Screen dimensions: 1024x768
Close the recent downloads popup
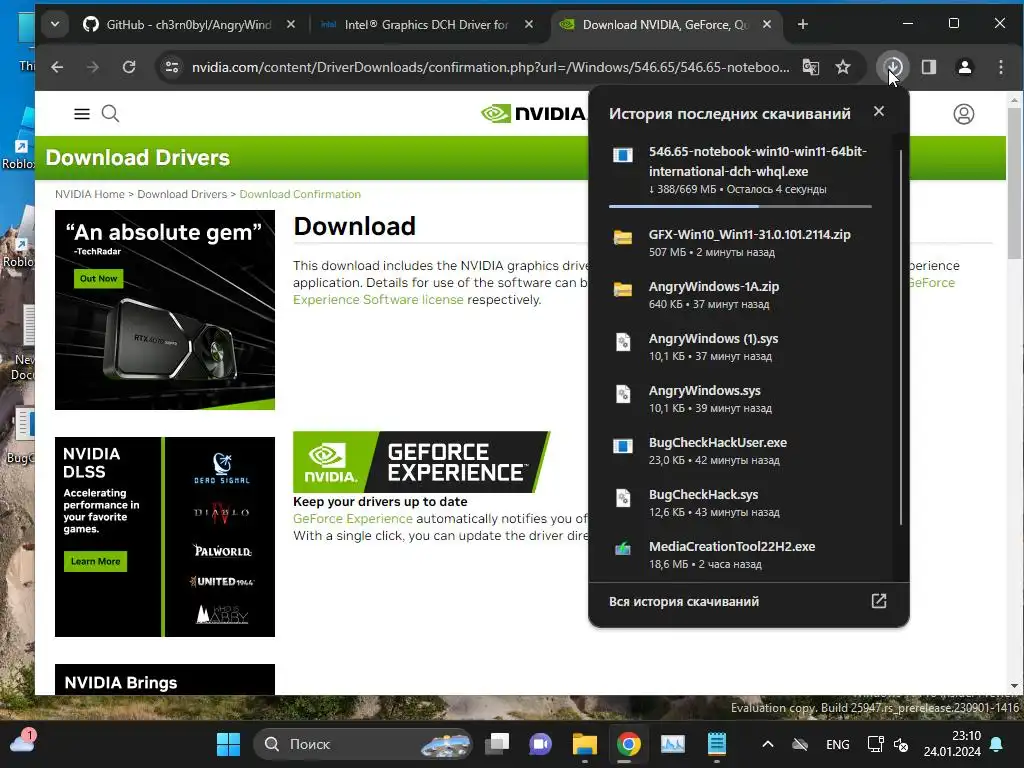tap(879, 111)
